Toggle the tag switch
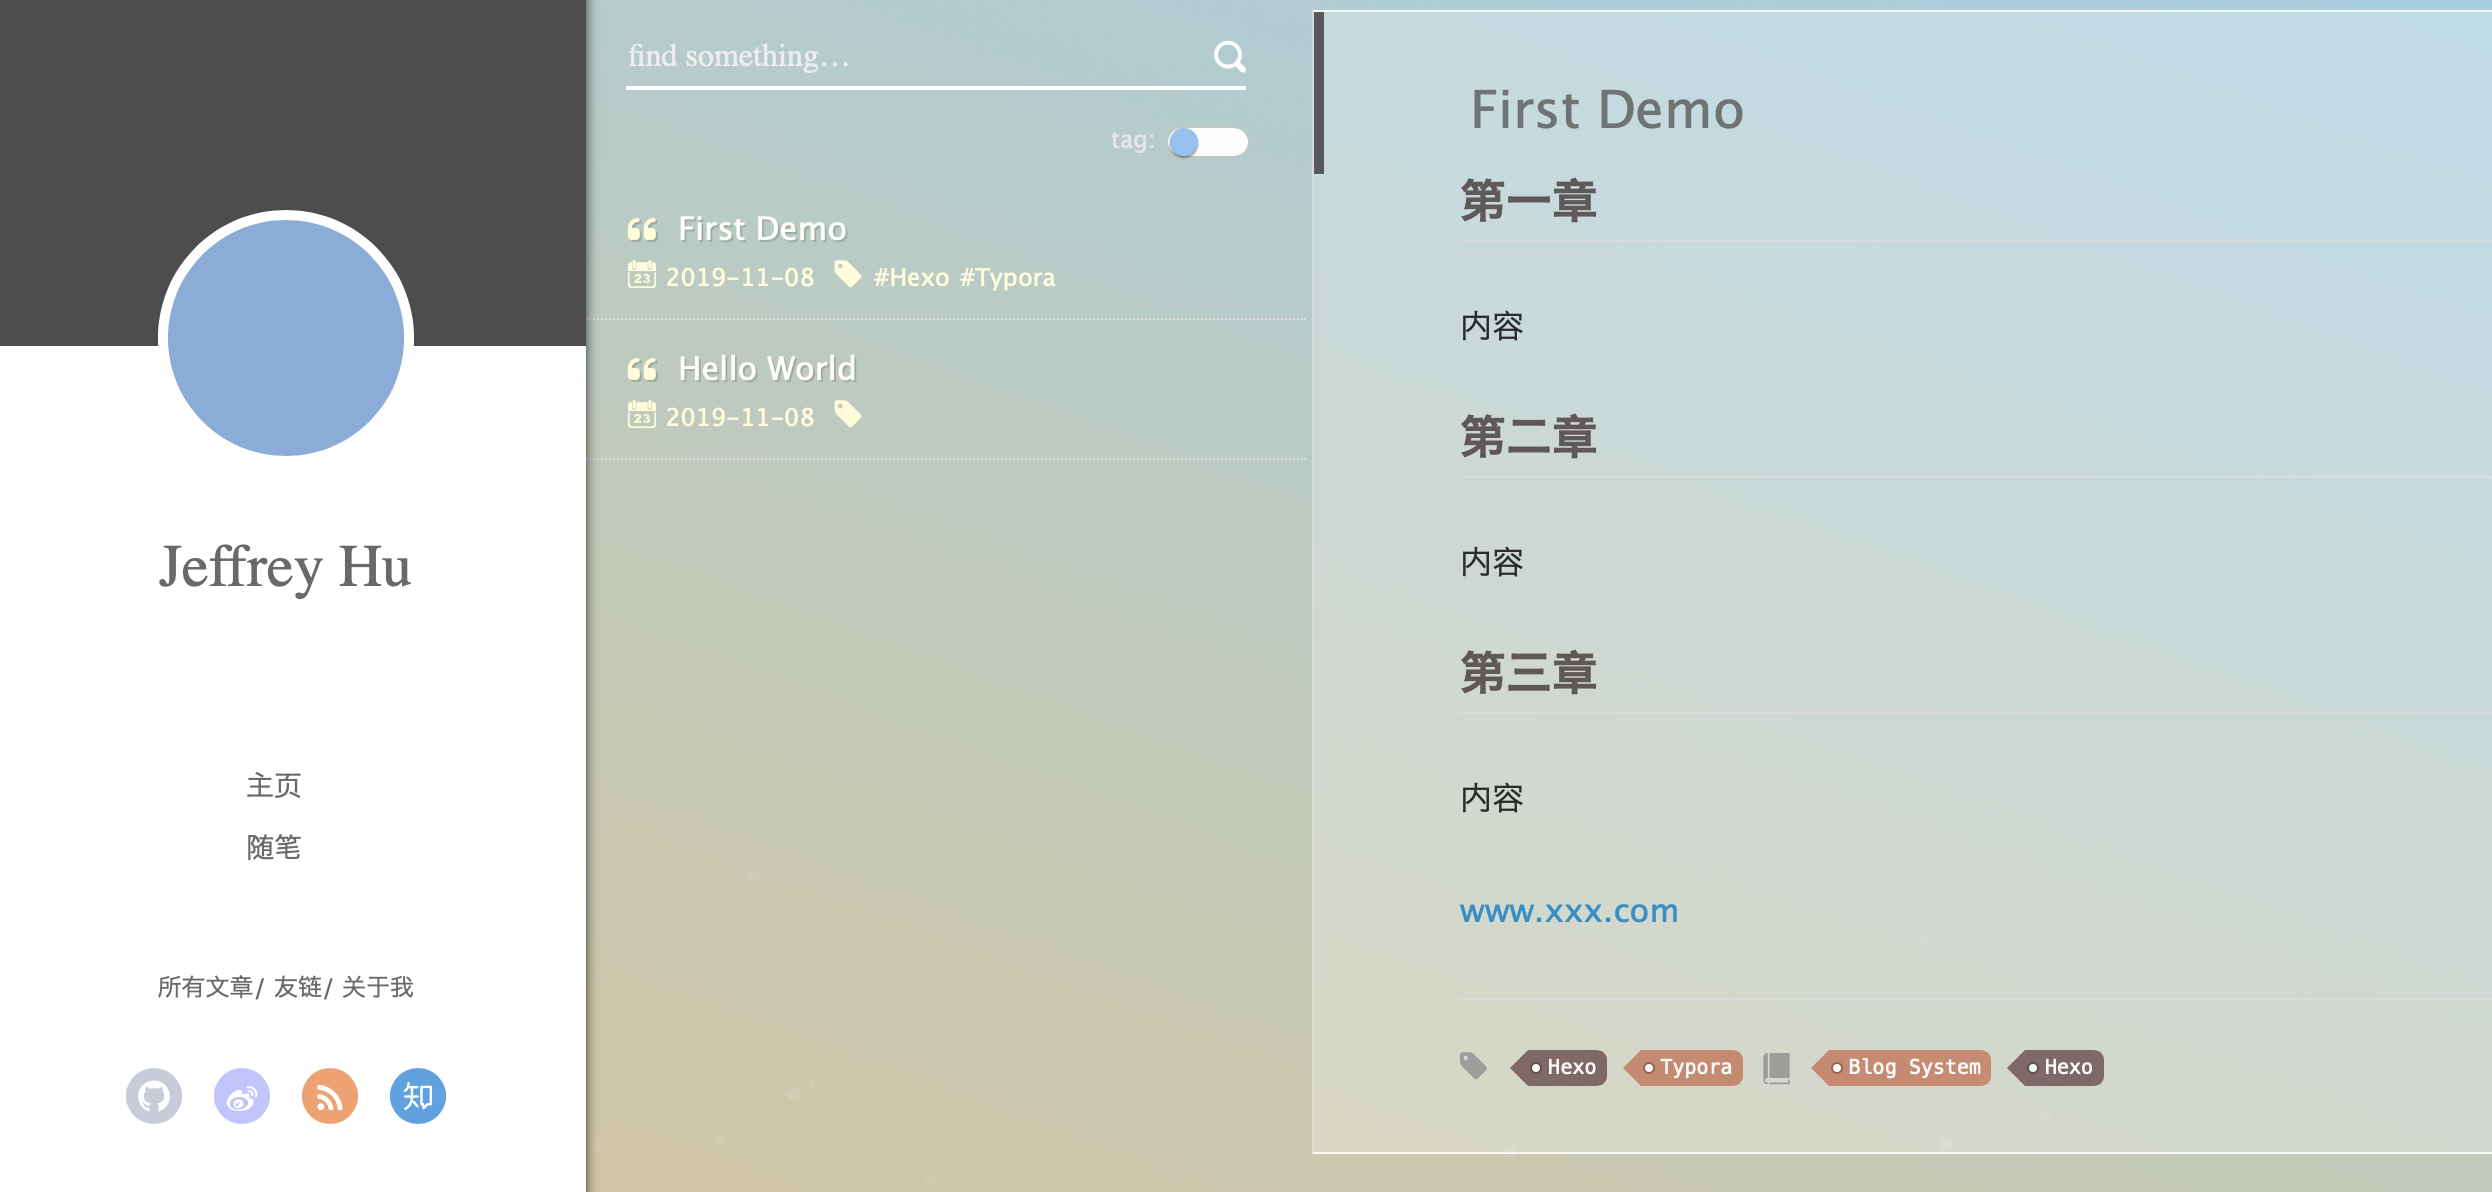 (1207, 142)
